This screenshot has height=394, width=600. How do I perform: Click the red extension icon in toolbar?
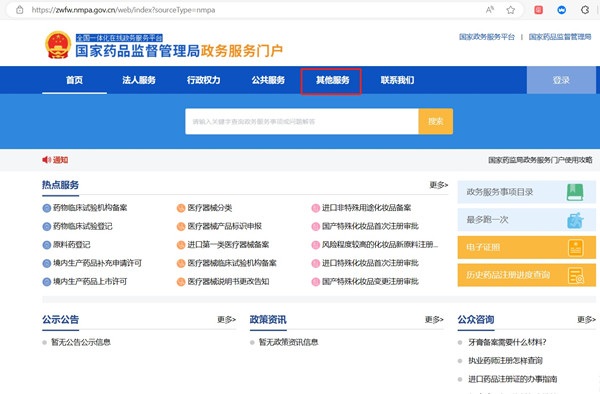pyautogui.click(x=538, y=10)
